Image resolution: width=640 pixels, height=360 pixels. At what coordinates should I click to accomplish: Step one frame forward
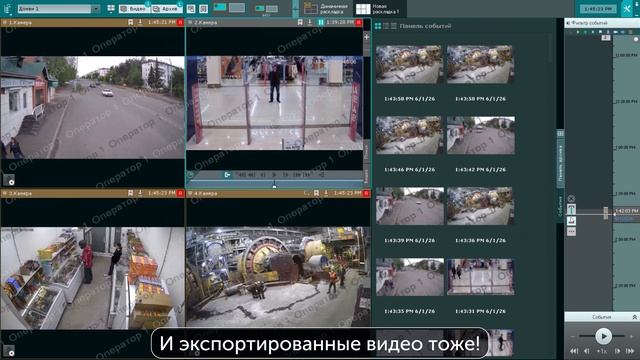pos(617,351)
